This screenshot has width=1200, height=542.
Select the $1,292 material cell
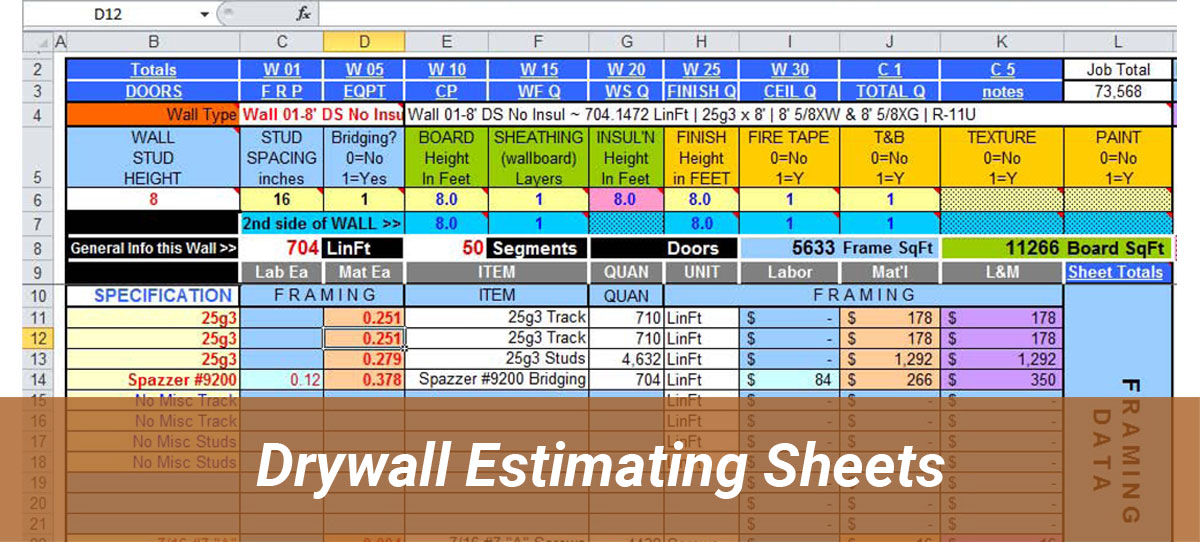click(889, 359)
